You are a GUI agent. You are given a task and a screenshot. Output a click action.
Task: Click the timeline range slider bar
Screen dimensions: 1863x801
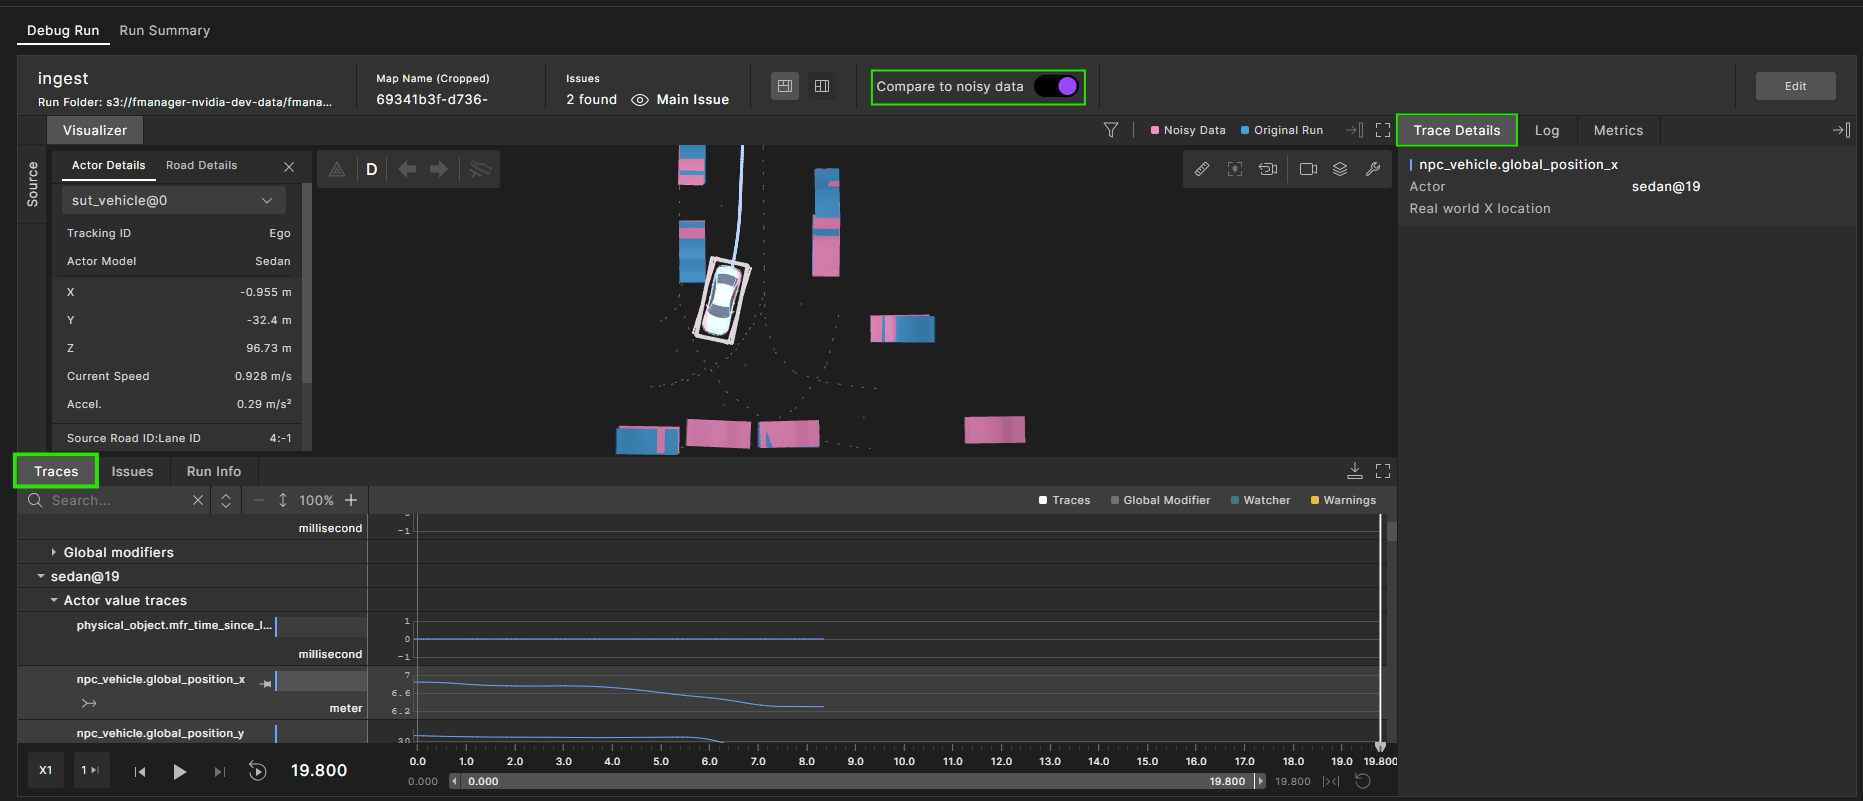[x=857, y=781]
